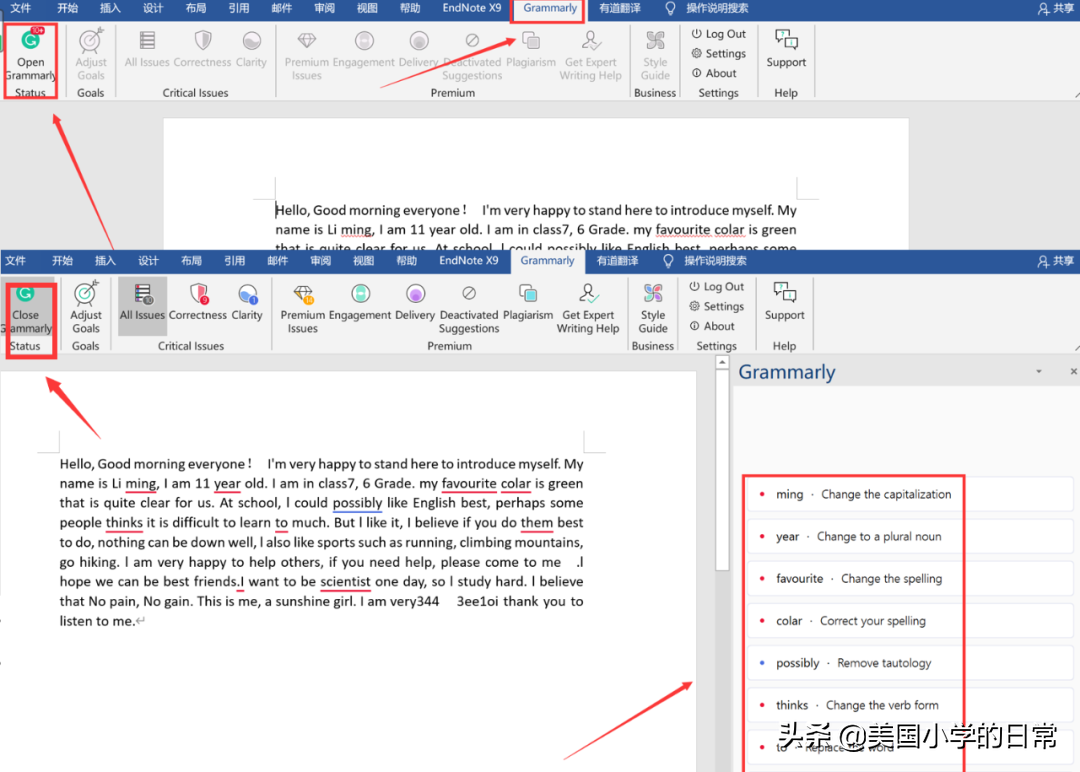Click Log Out in upper ribbon
Screen dimensions: 1080x772
coord(718,34)
